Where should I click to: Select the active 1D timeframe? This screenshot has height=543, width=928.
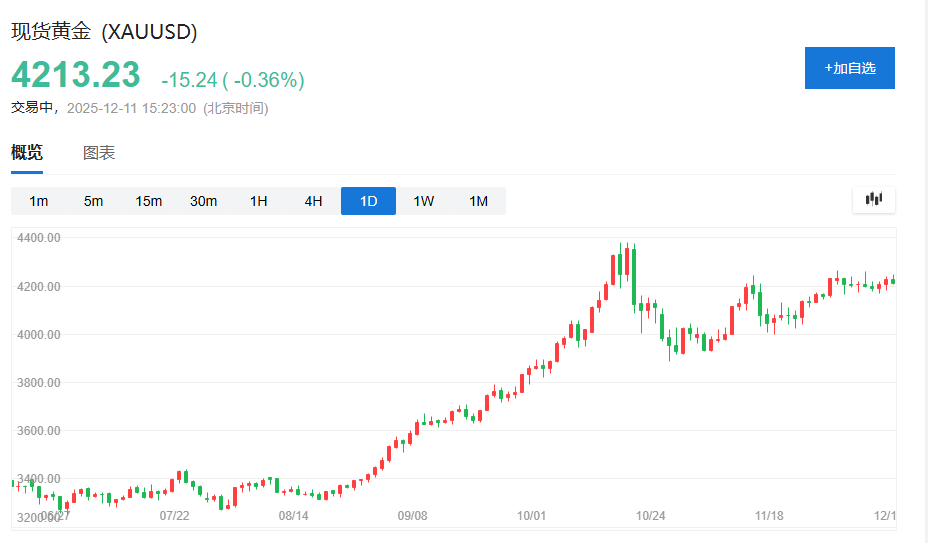tap(368, 201)
